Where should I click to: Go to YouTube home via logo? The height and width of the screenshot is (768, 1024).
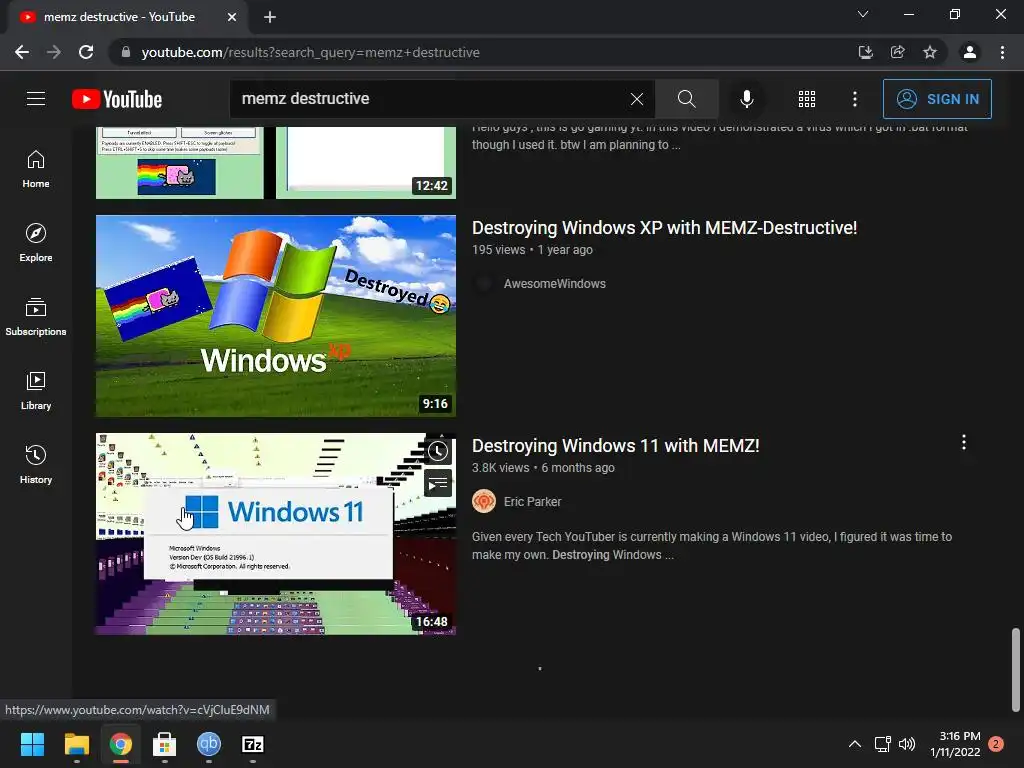[117, 99]
